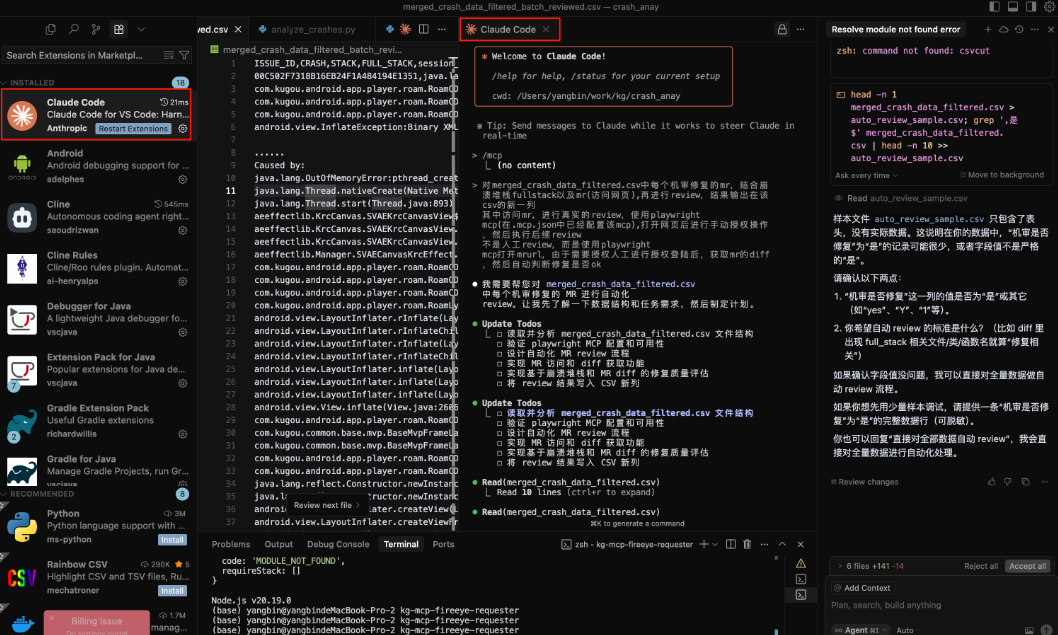The height and width of the screenshot is (635, 1058).
Task: Toggle the secondary sidebar layout icon
Action: [1031, 7]
